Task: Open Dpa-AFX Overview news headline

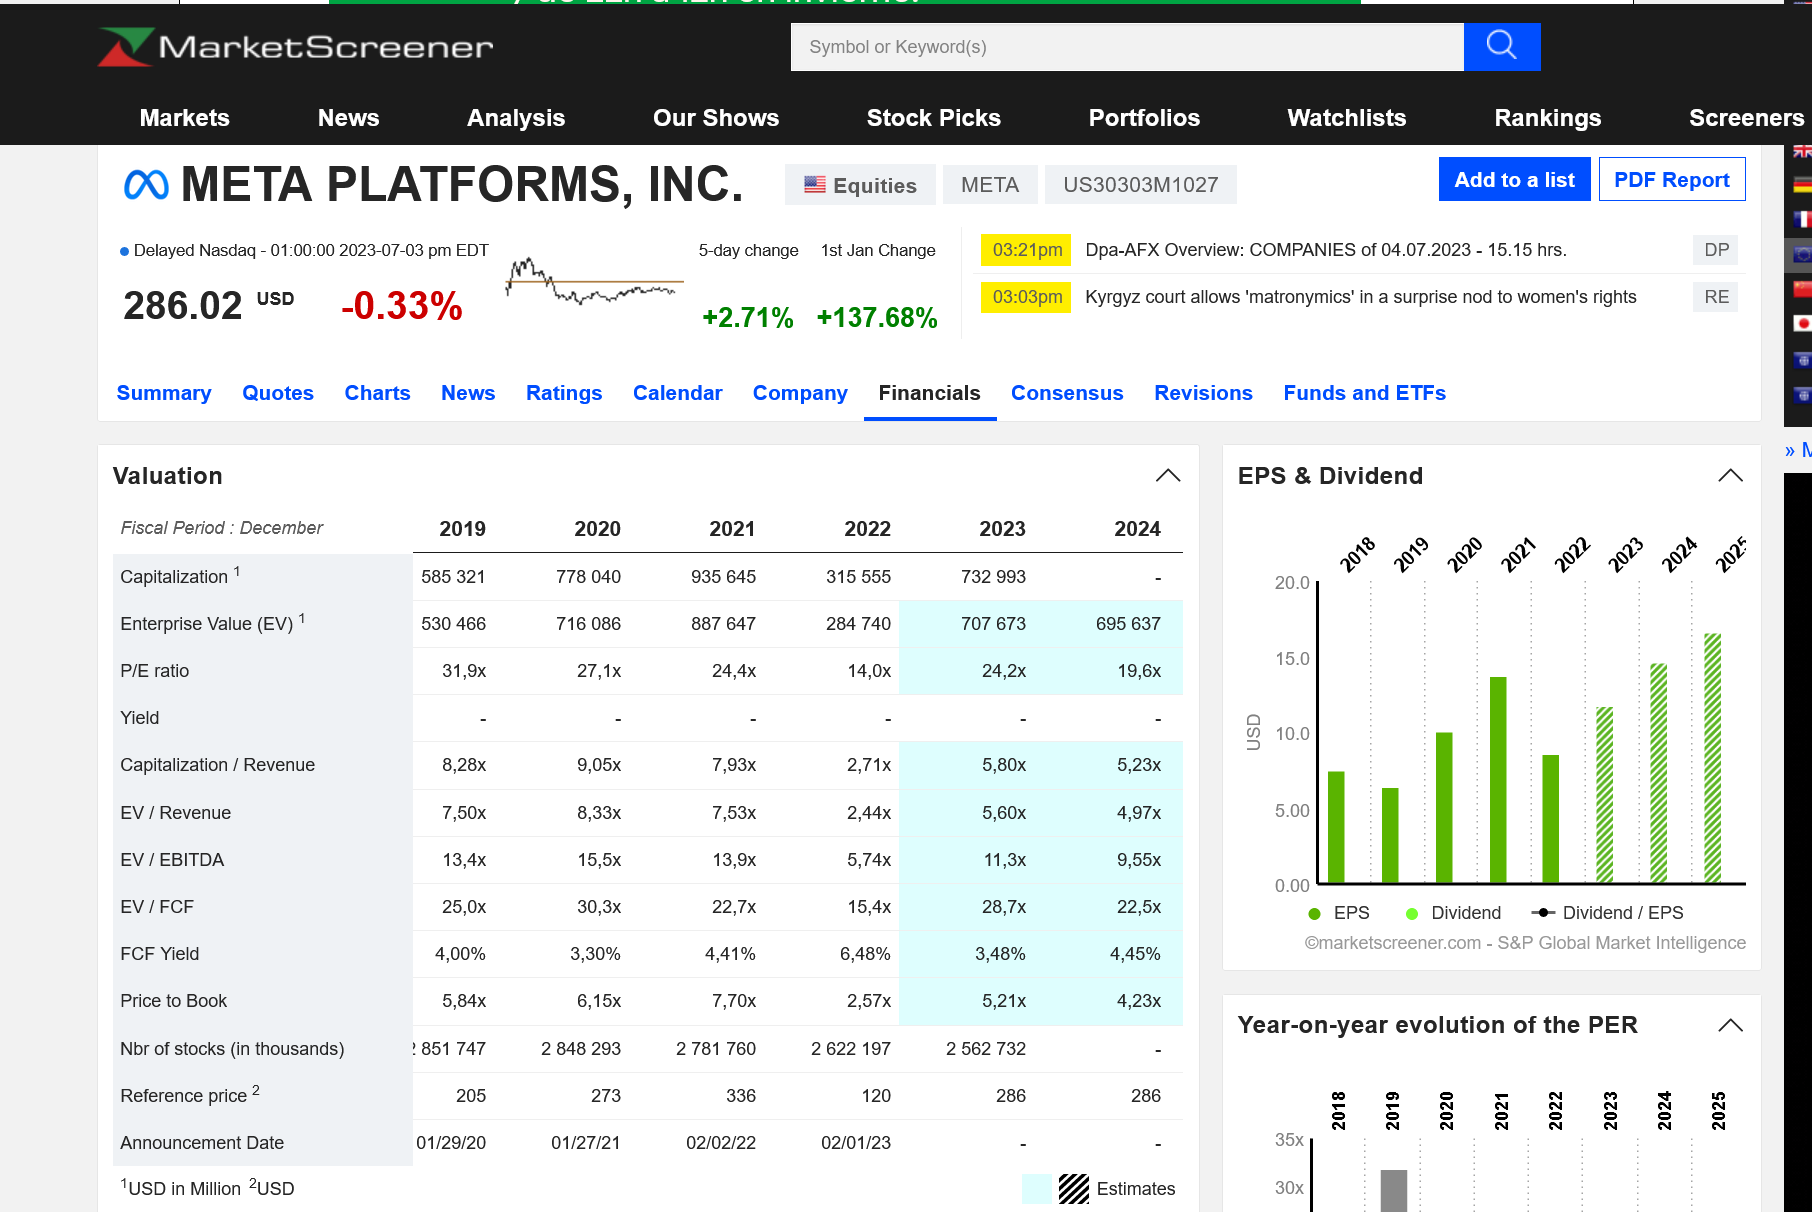Action: pos(1326,250)
